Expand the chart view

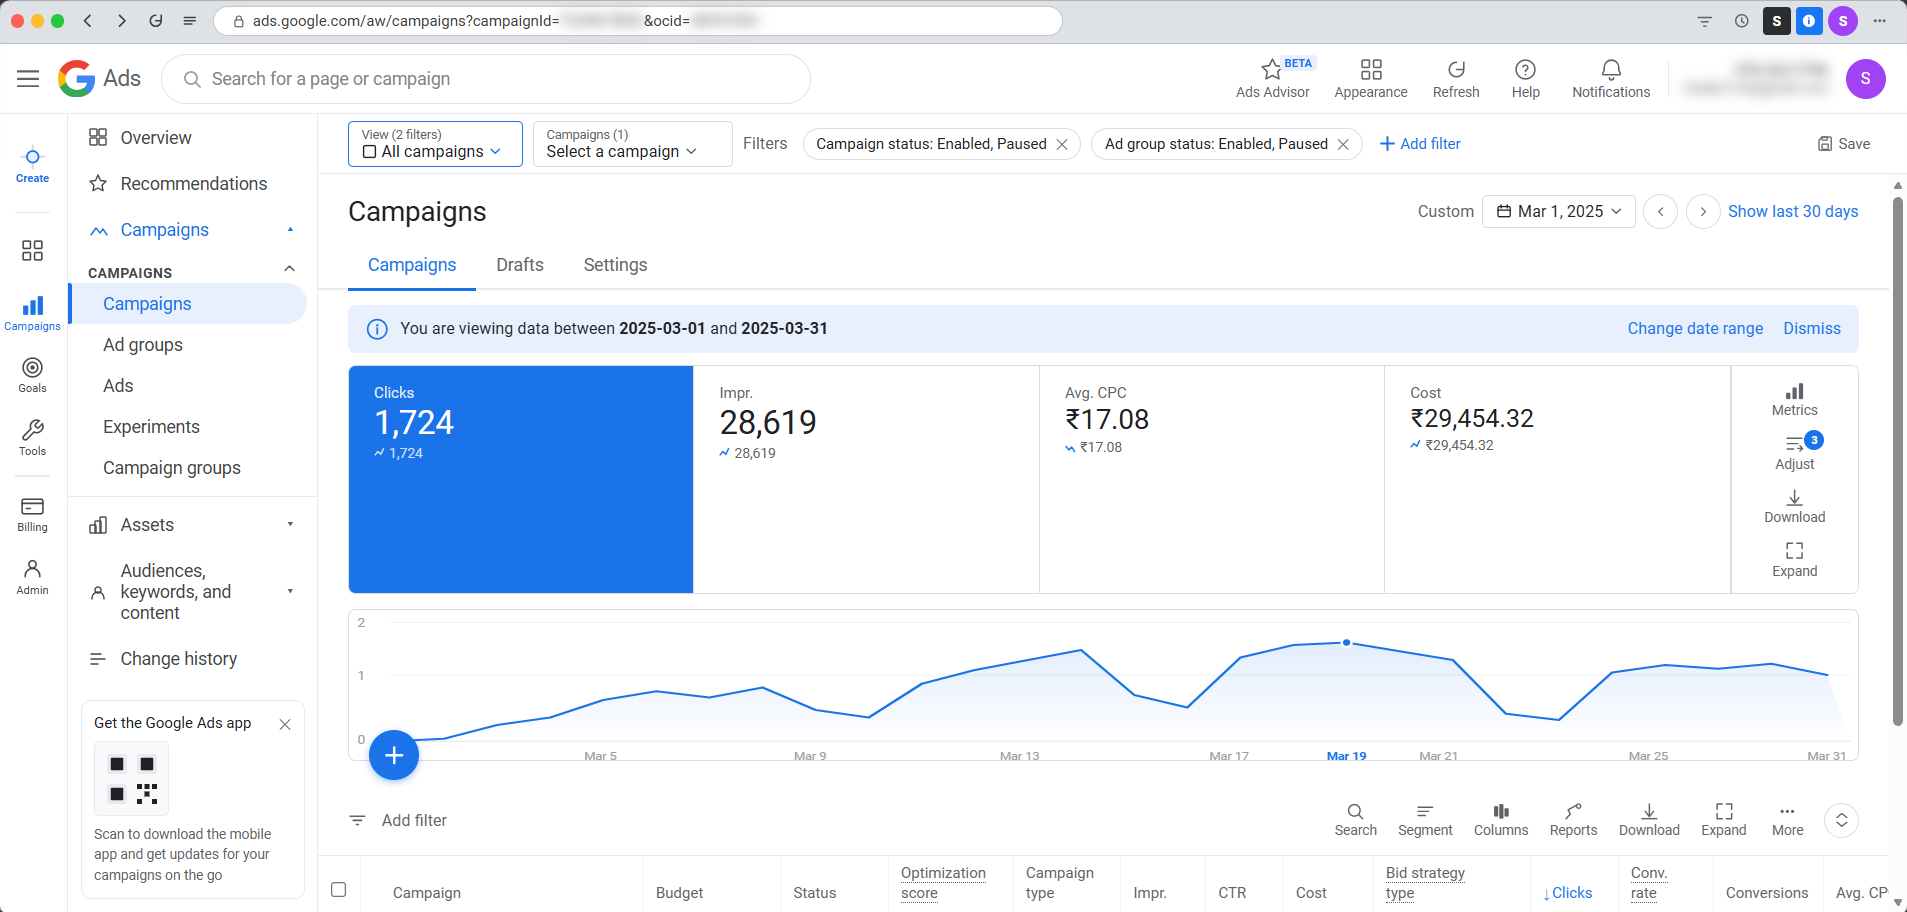point(1794,560)
